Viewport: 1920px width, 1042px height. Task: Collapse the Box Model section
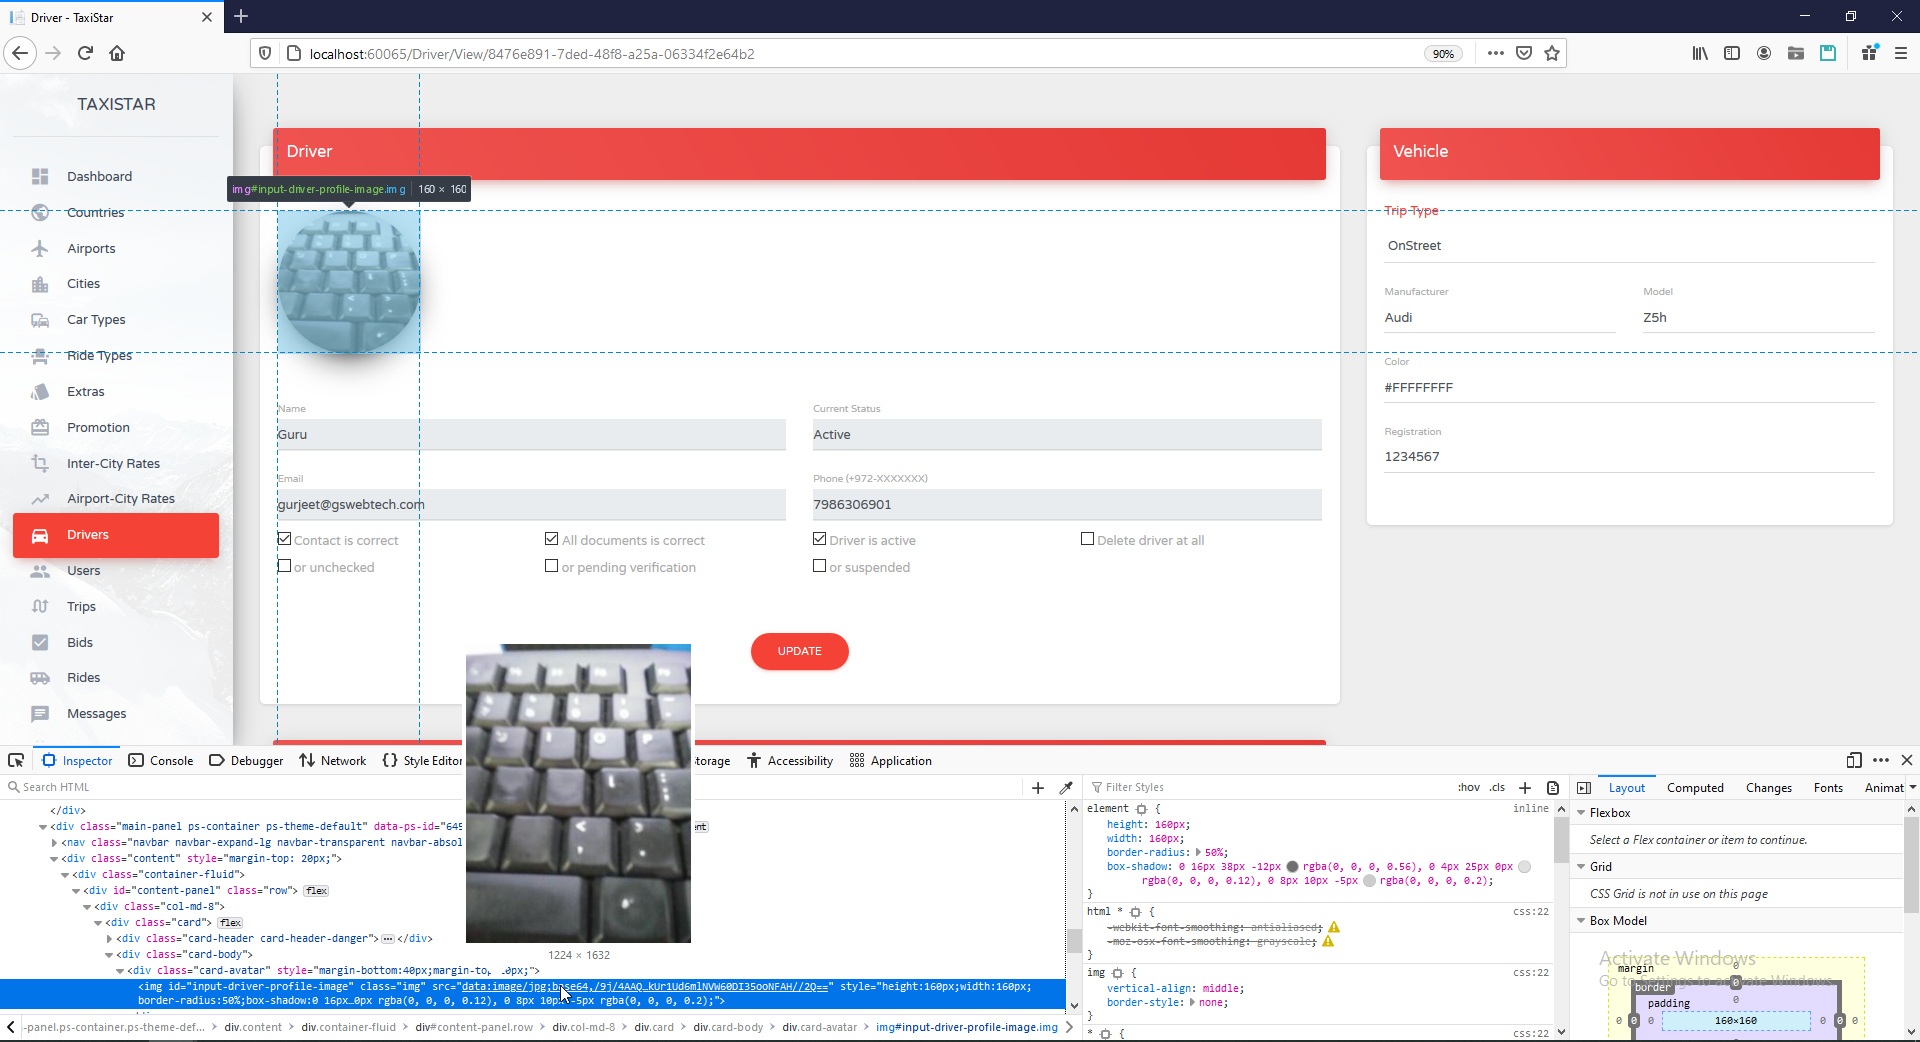(x=1581, y=921)
